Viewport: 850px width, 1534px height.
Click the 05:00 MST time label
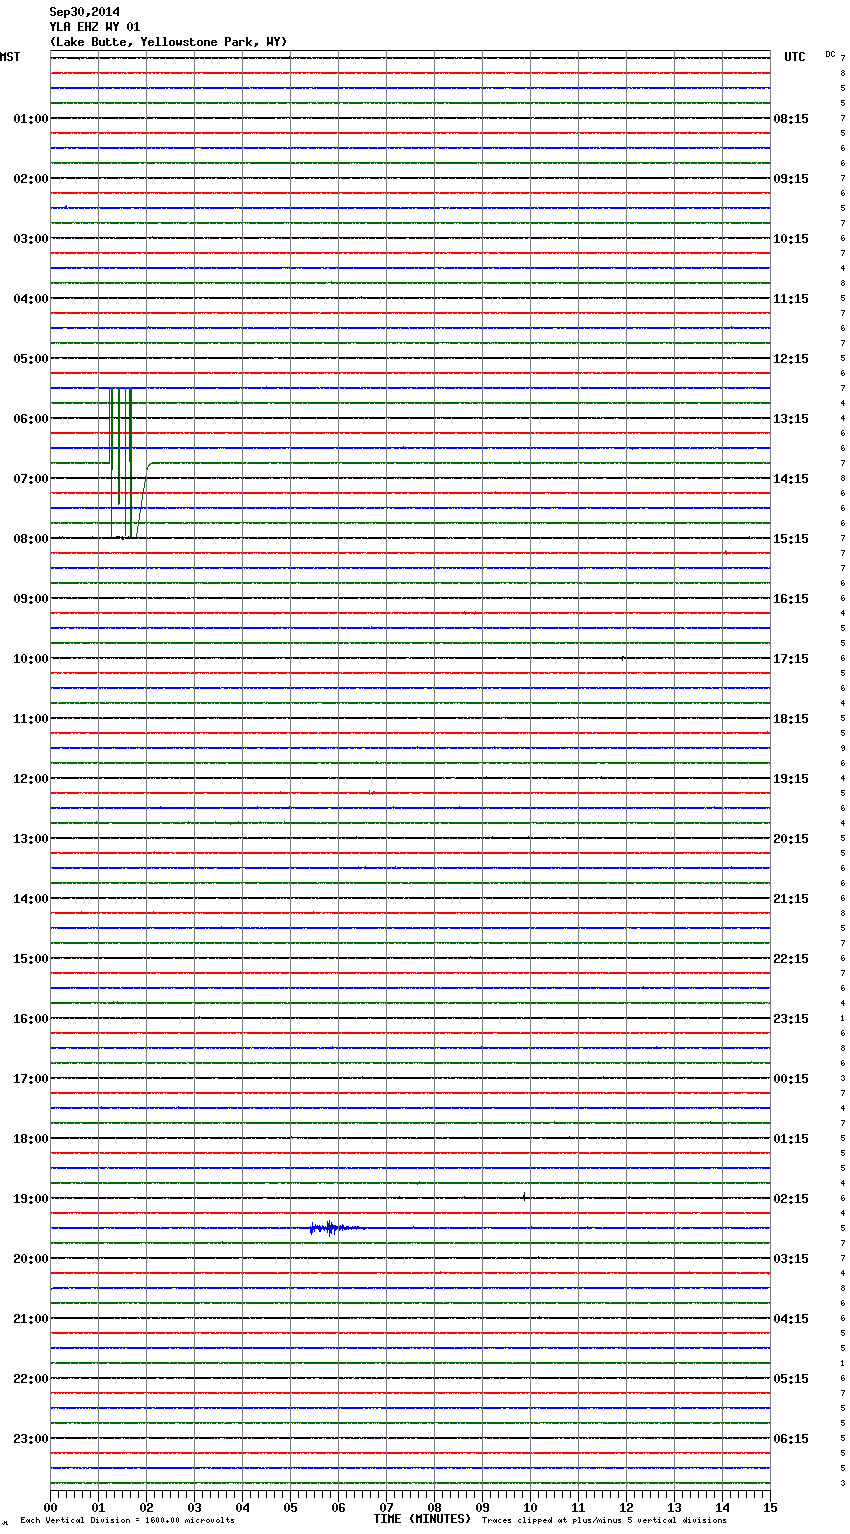[31, 359]
